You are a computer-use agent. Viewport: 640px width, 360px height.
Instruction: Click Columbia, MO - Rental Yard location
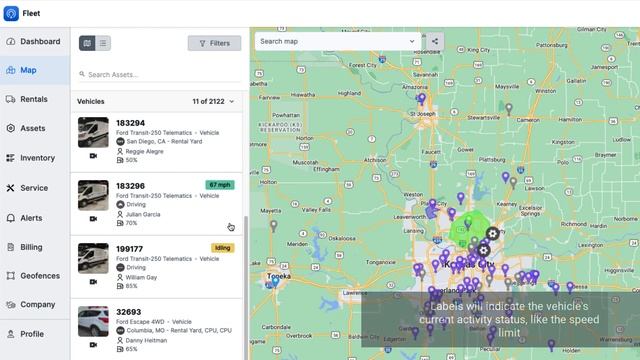tap(179, 331)
